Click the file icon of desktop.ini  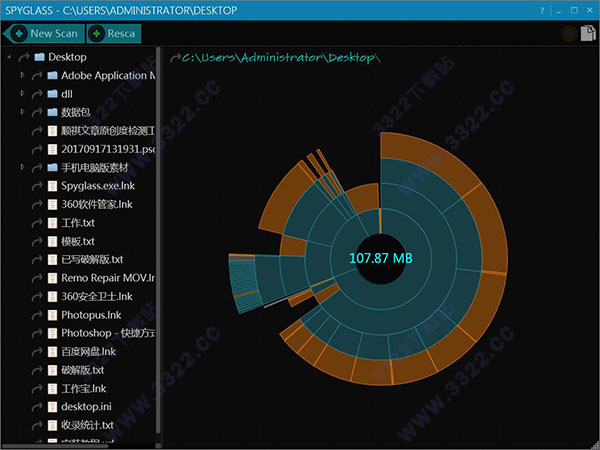[x=52, y=408]
